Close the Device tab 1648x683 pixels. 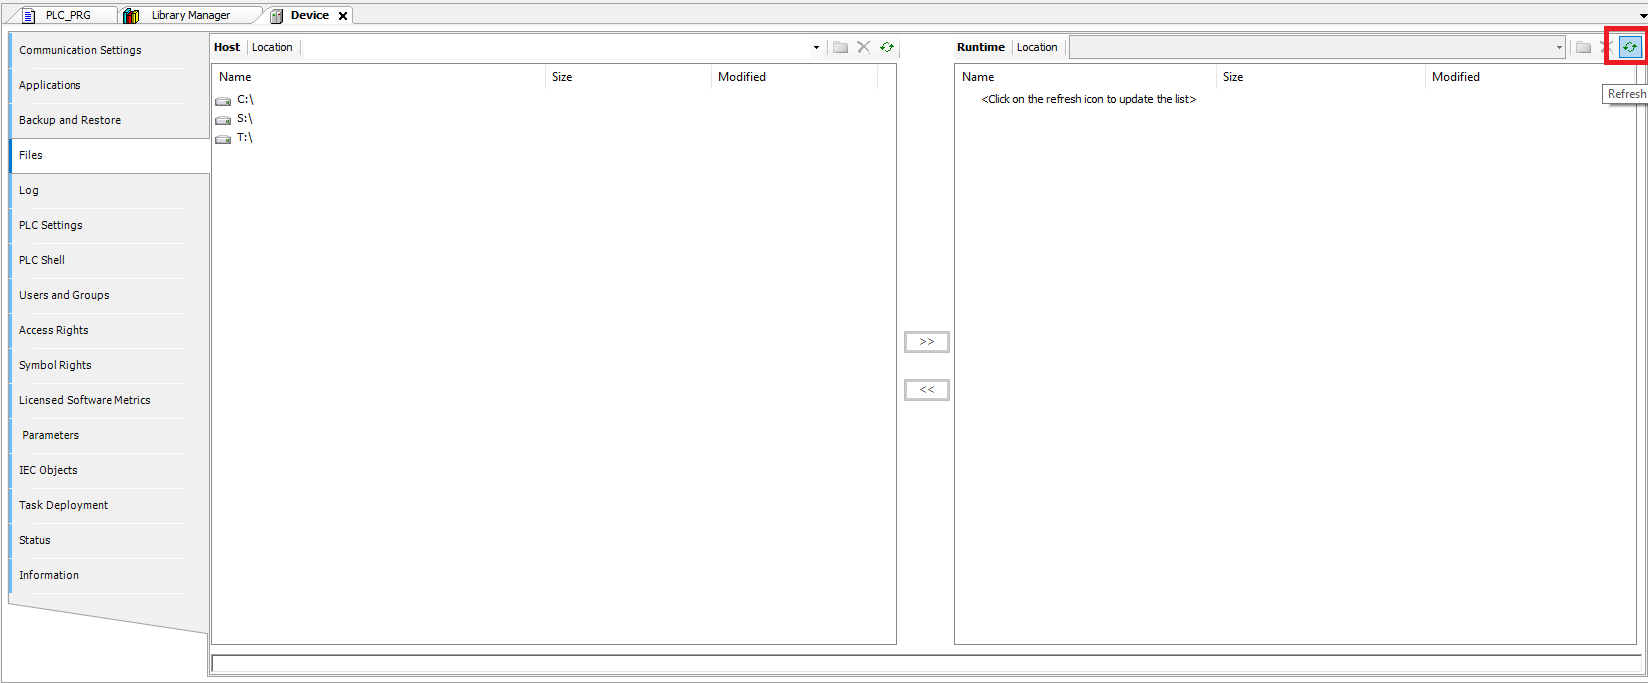[343, 16]
